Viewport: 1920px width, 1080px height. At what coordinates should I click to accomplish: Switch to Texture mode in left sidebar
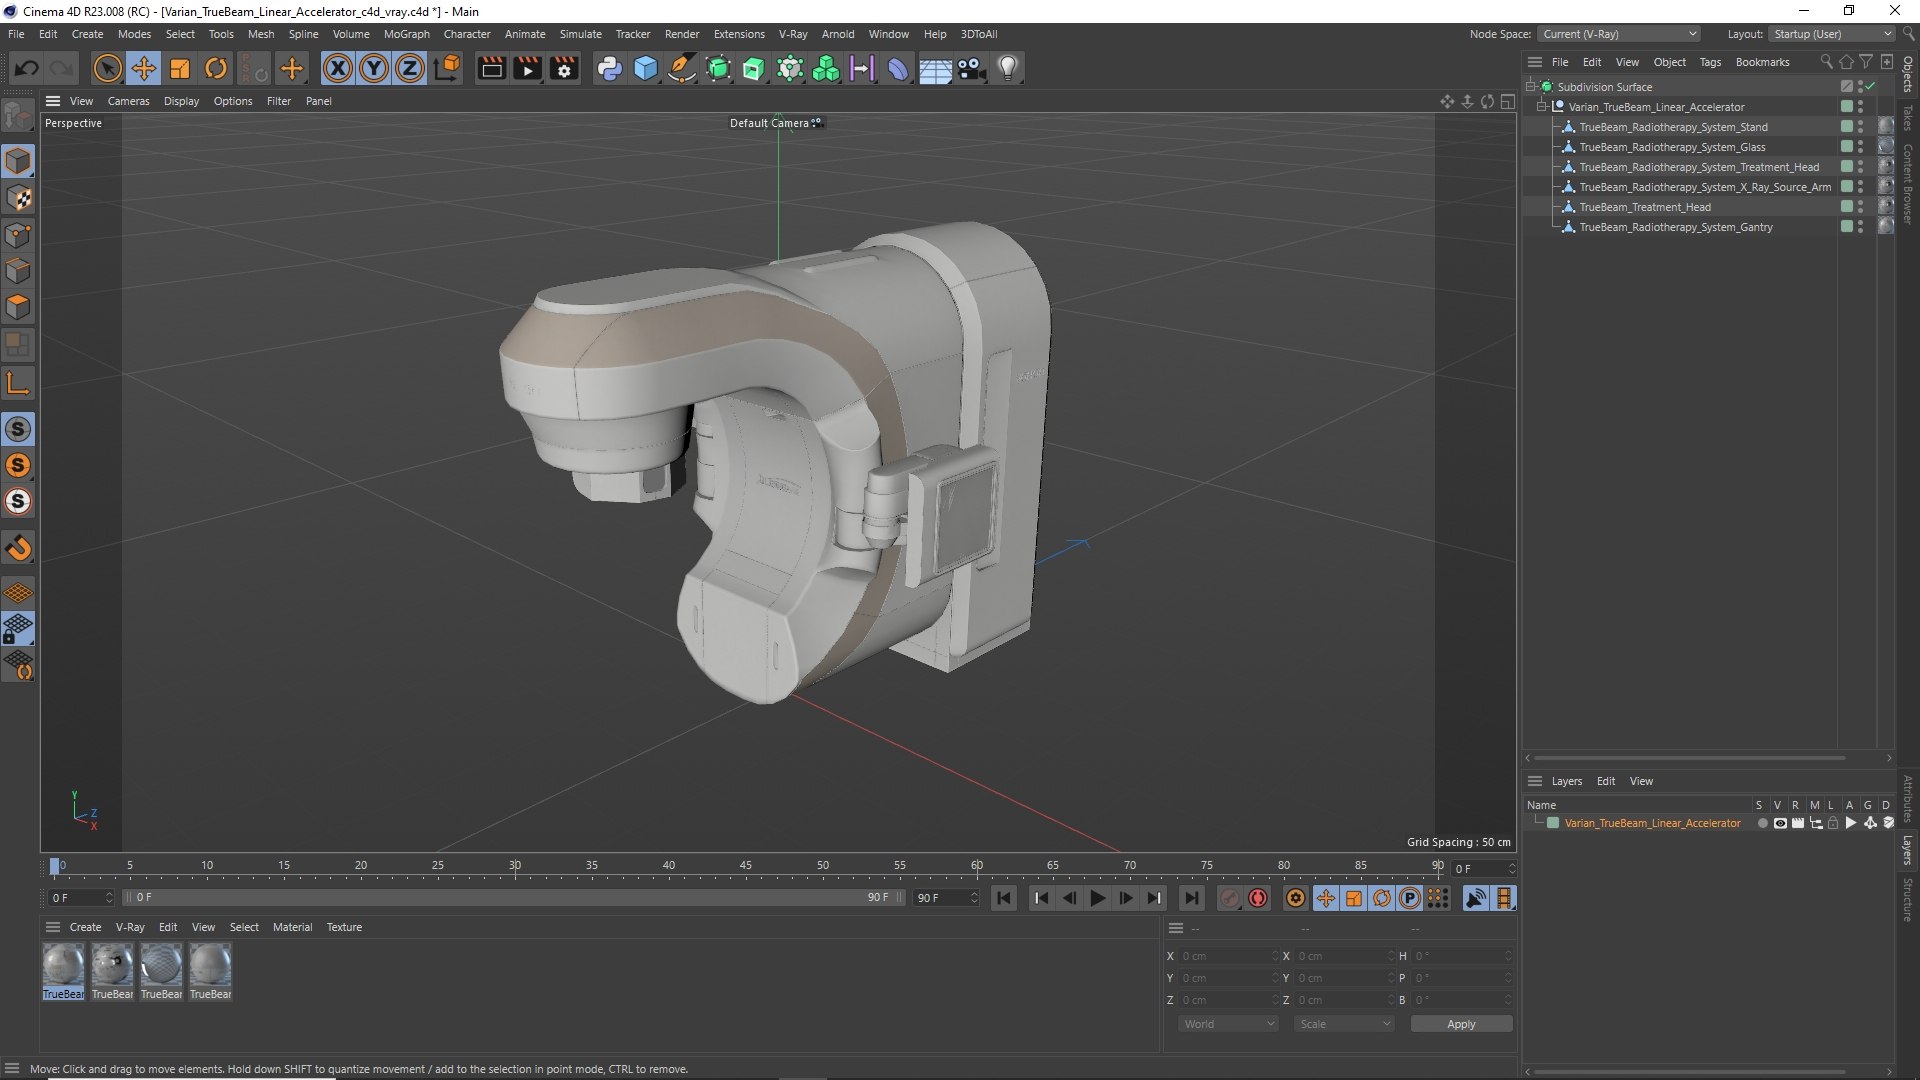click(18, 198)
